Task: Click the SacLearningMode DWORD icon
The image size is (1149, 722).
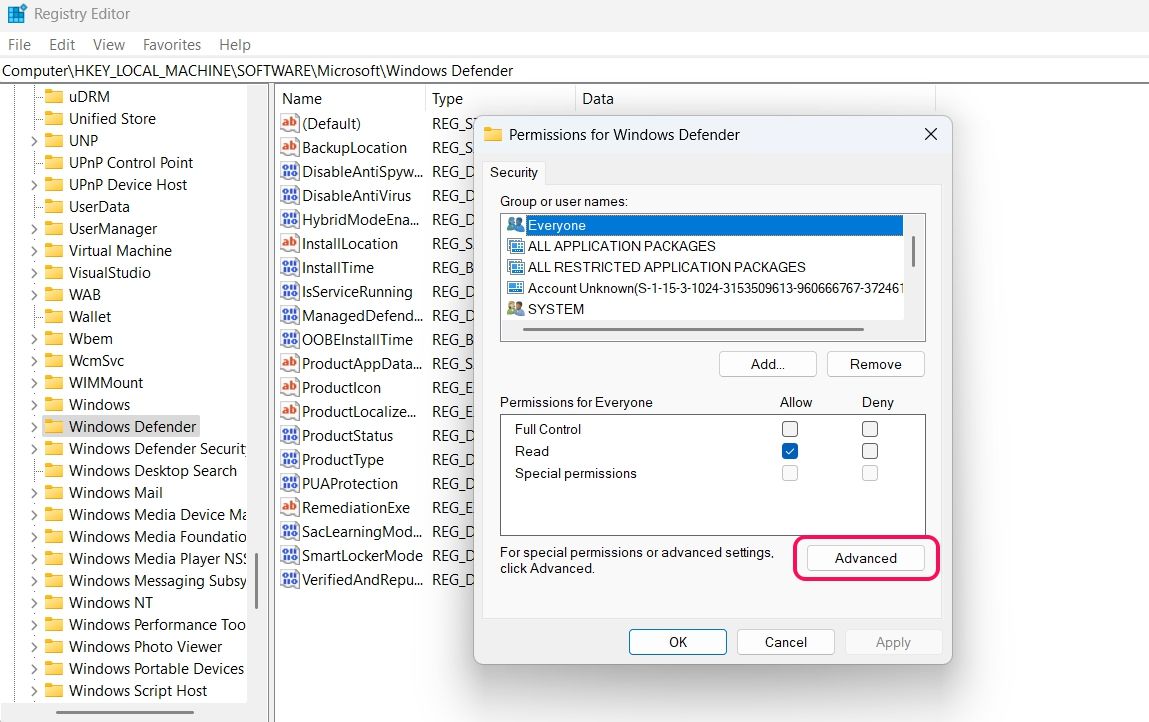Action: pos(289,531)
